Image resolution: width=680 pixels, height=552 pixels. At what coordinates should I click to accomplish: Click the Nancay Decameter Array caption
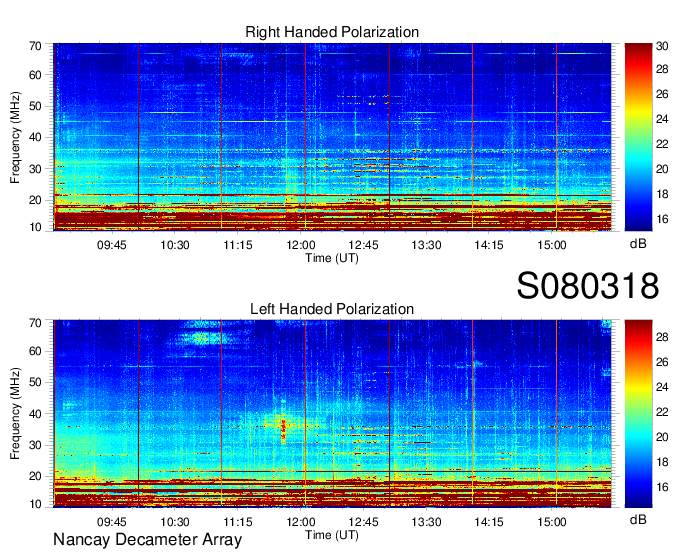pos(147,540)
